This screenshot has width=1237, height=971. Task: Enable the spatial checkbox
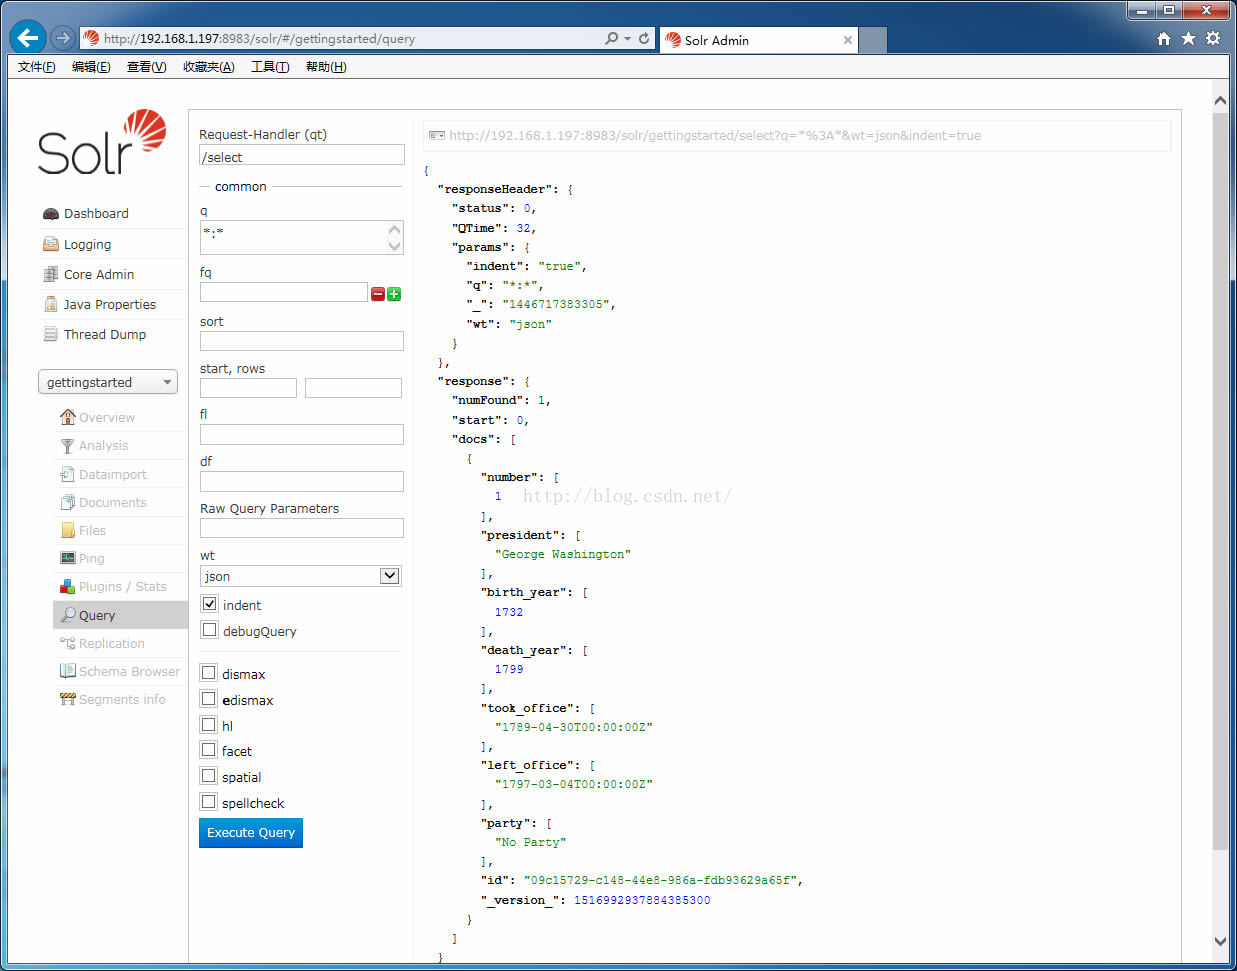209,776
